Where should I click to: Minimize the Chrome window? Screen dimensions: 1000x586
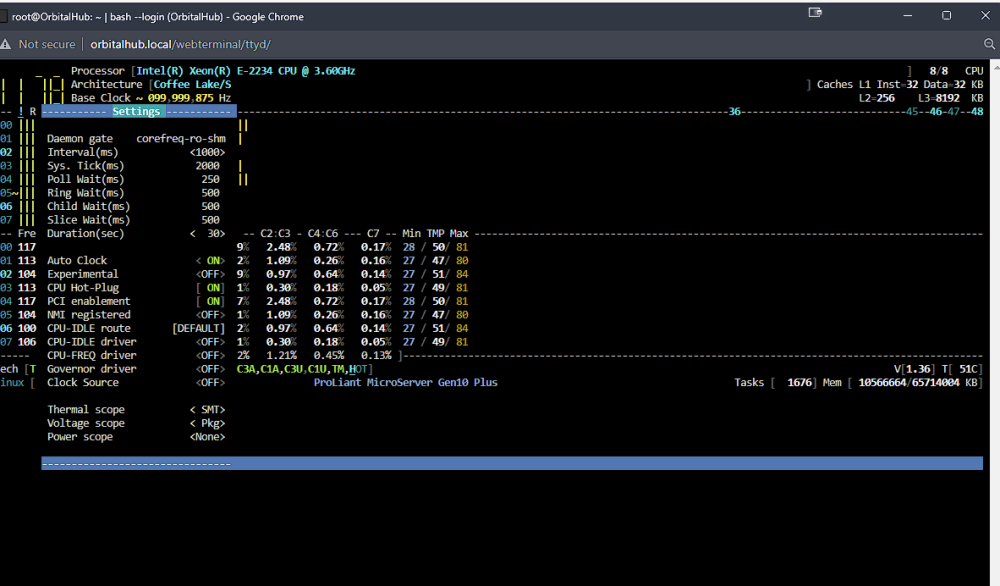(x=908, y=15)
